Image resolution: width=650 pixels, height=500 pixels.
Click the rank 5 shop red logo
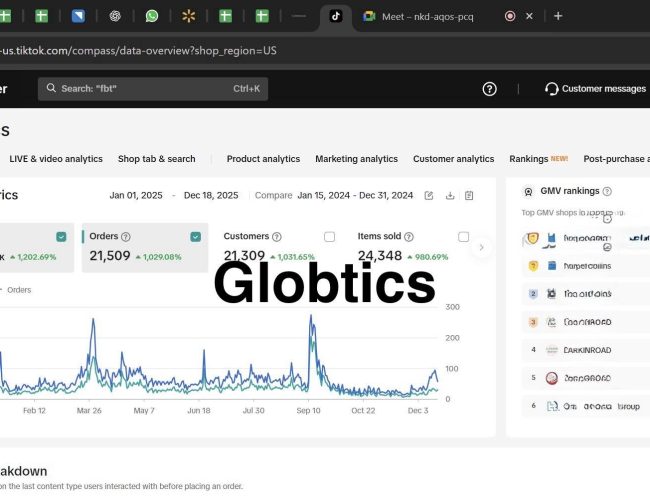pyautogui.click(x=551, y=378)
